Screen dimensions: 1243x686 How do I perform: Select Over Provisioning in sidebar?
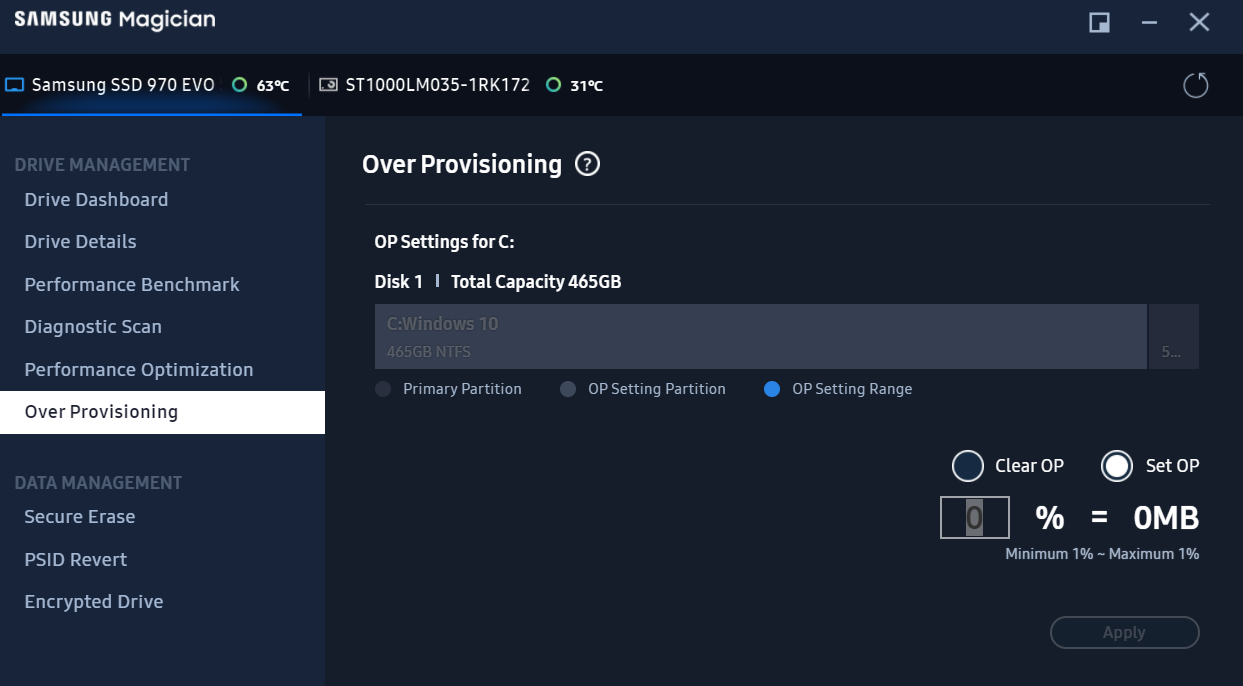coord(162,412)
